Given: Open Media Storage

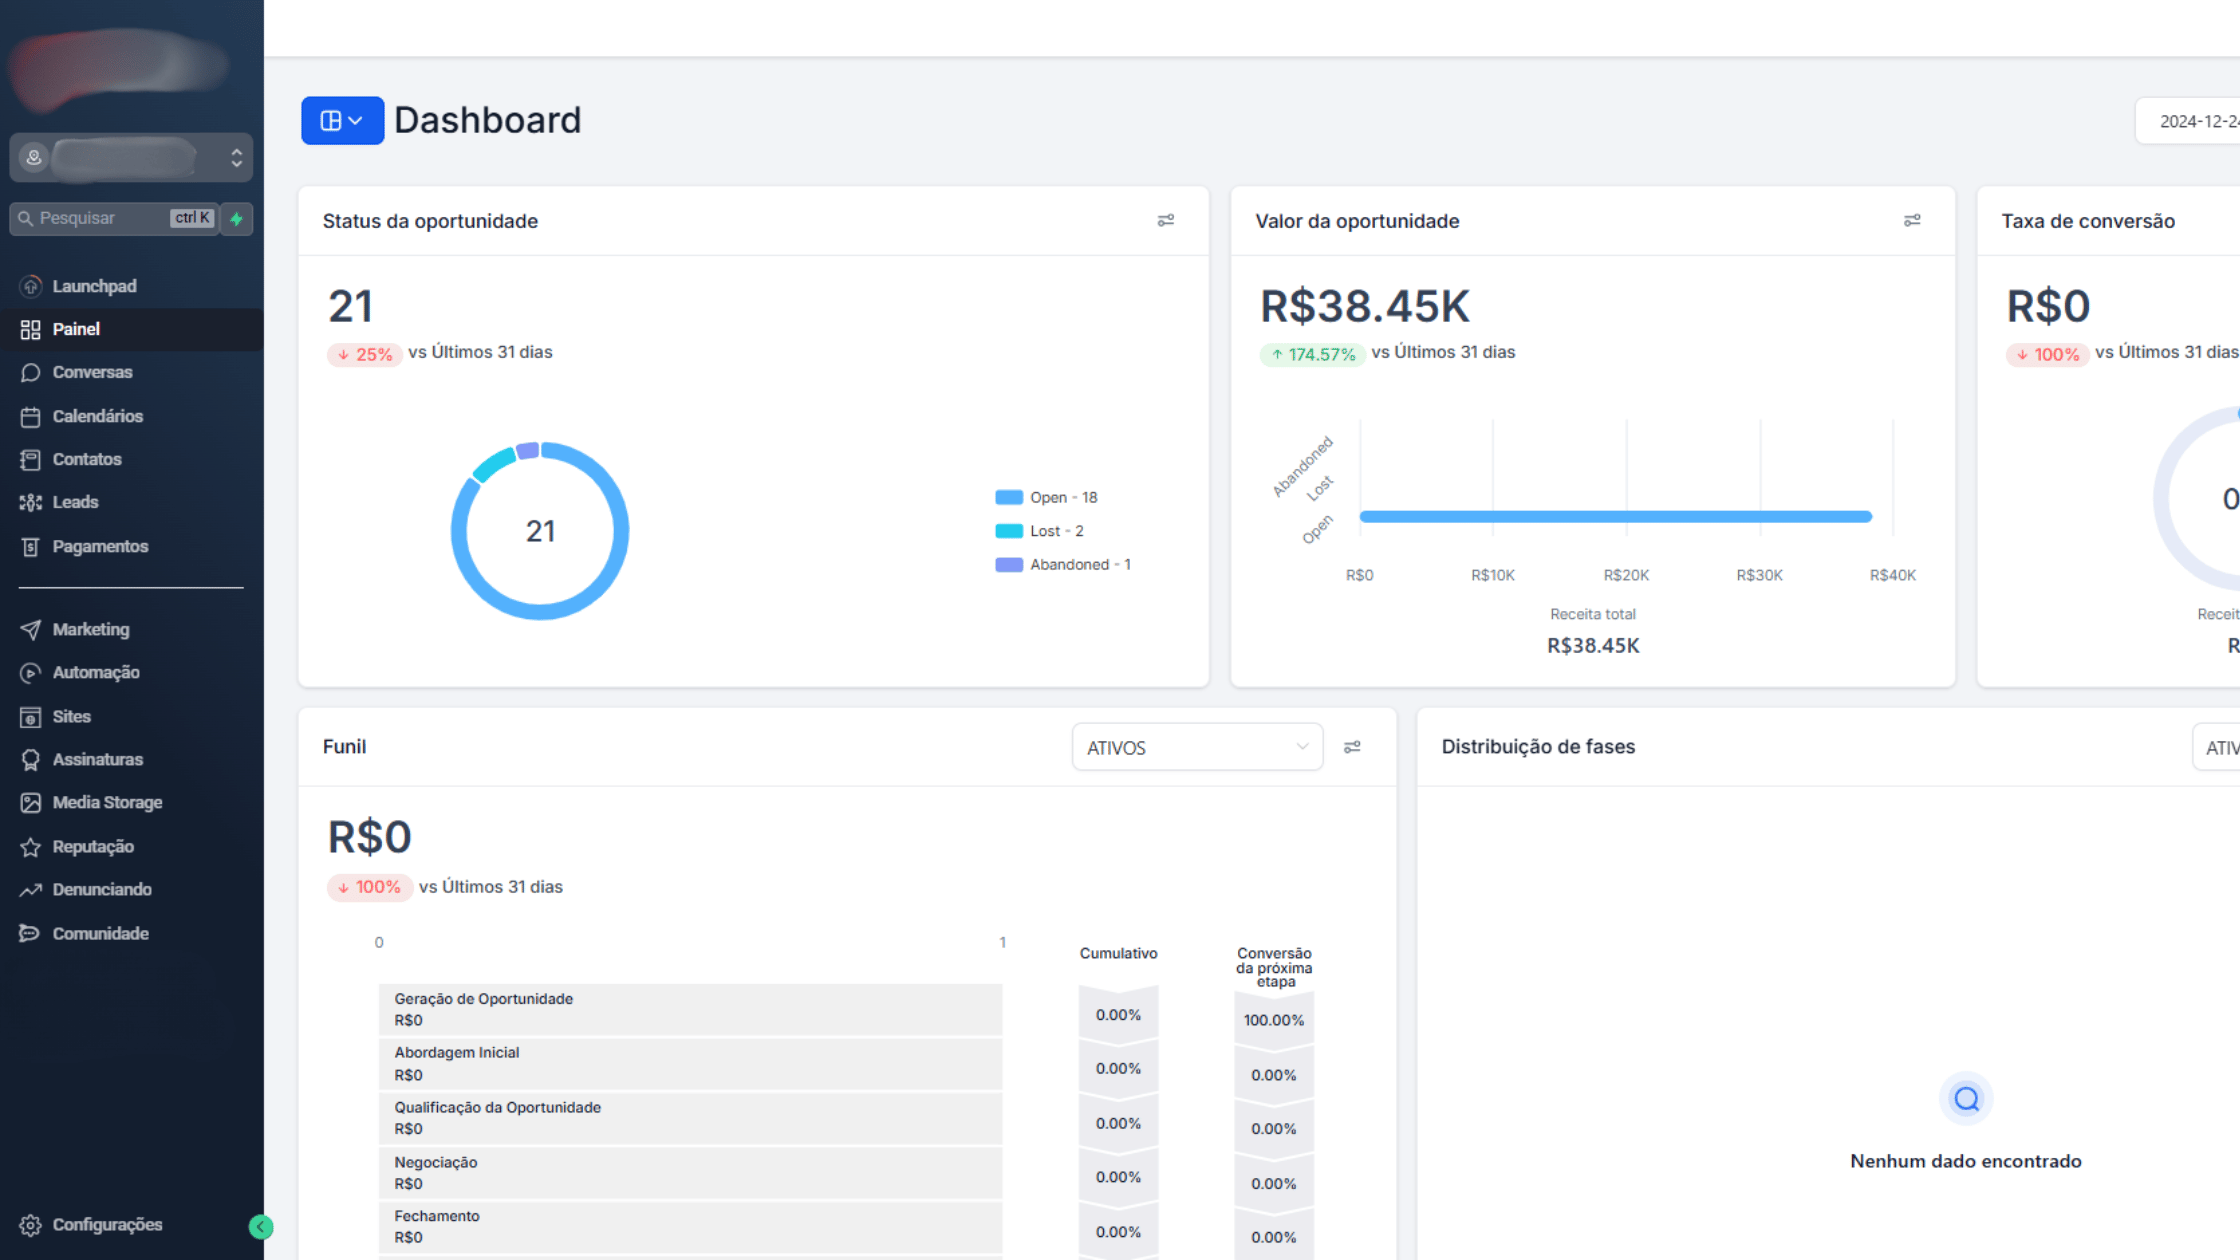Looking at the screenshot, I should click(x=107, y=802).
